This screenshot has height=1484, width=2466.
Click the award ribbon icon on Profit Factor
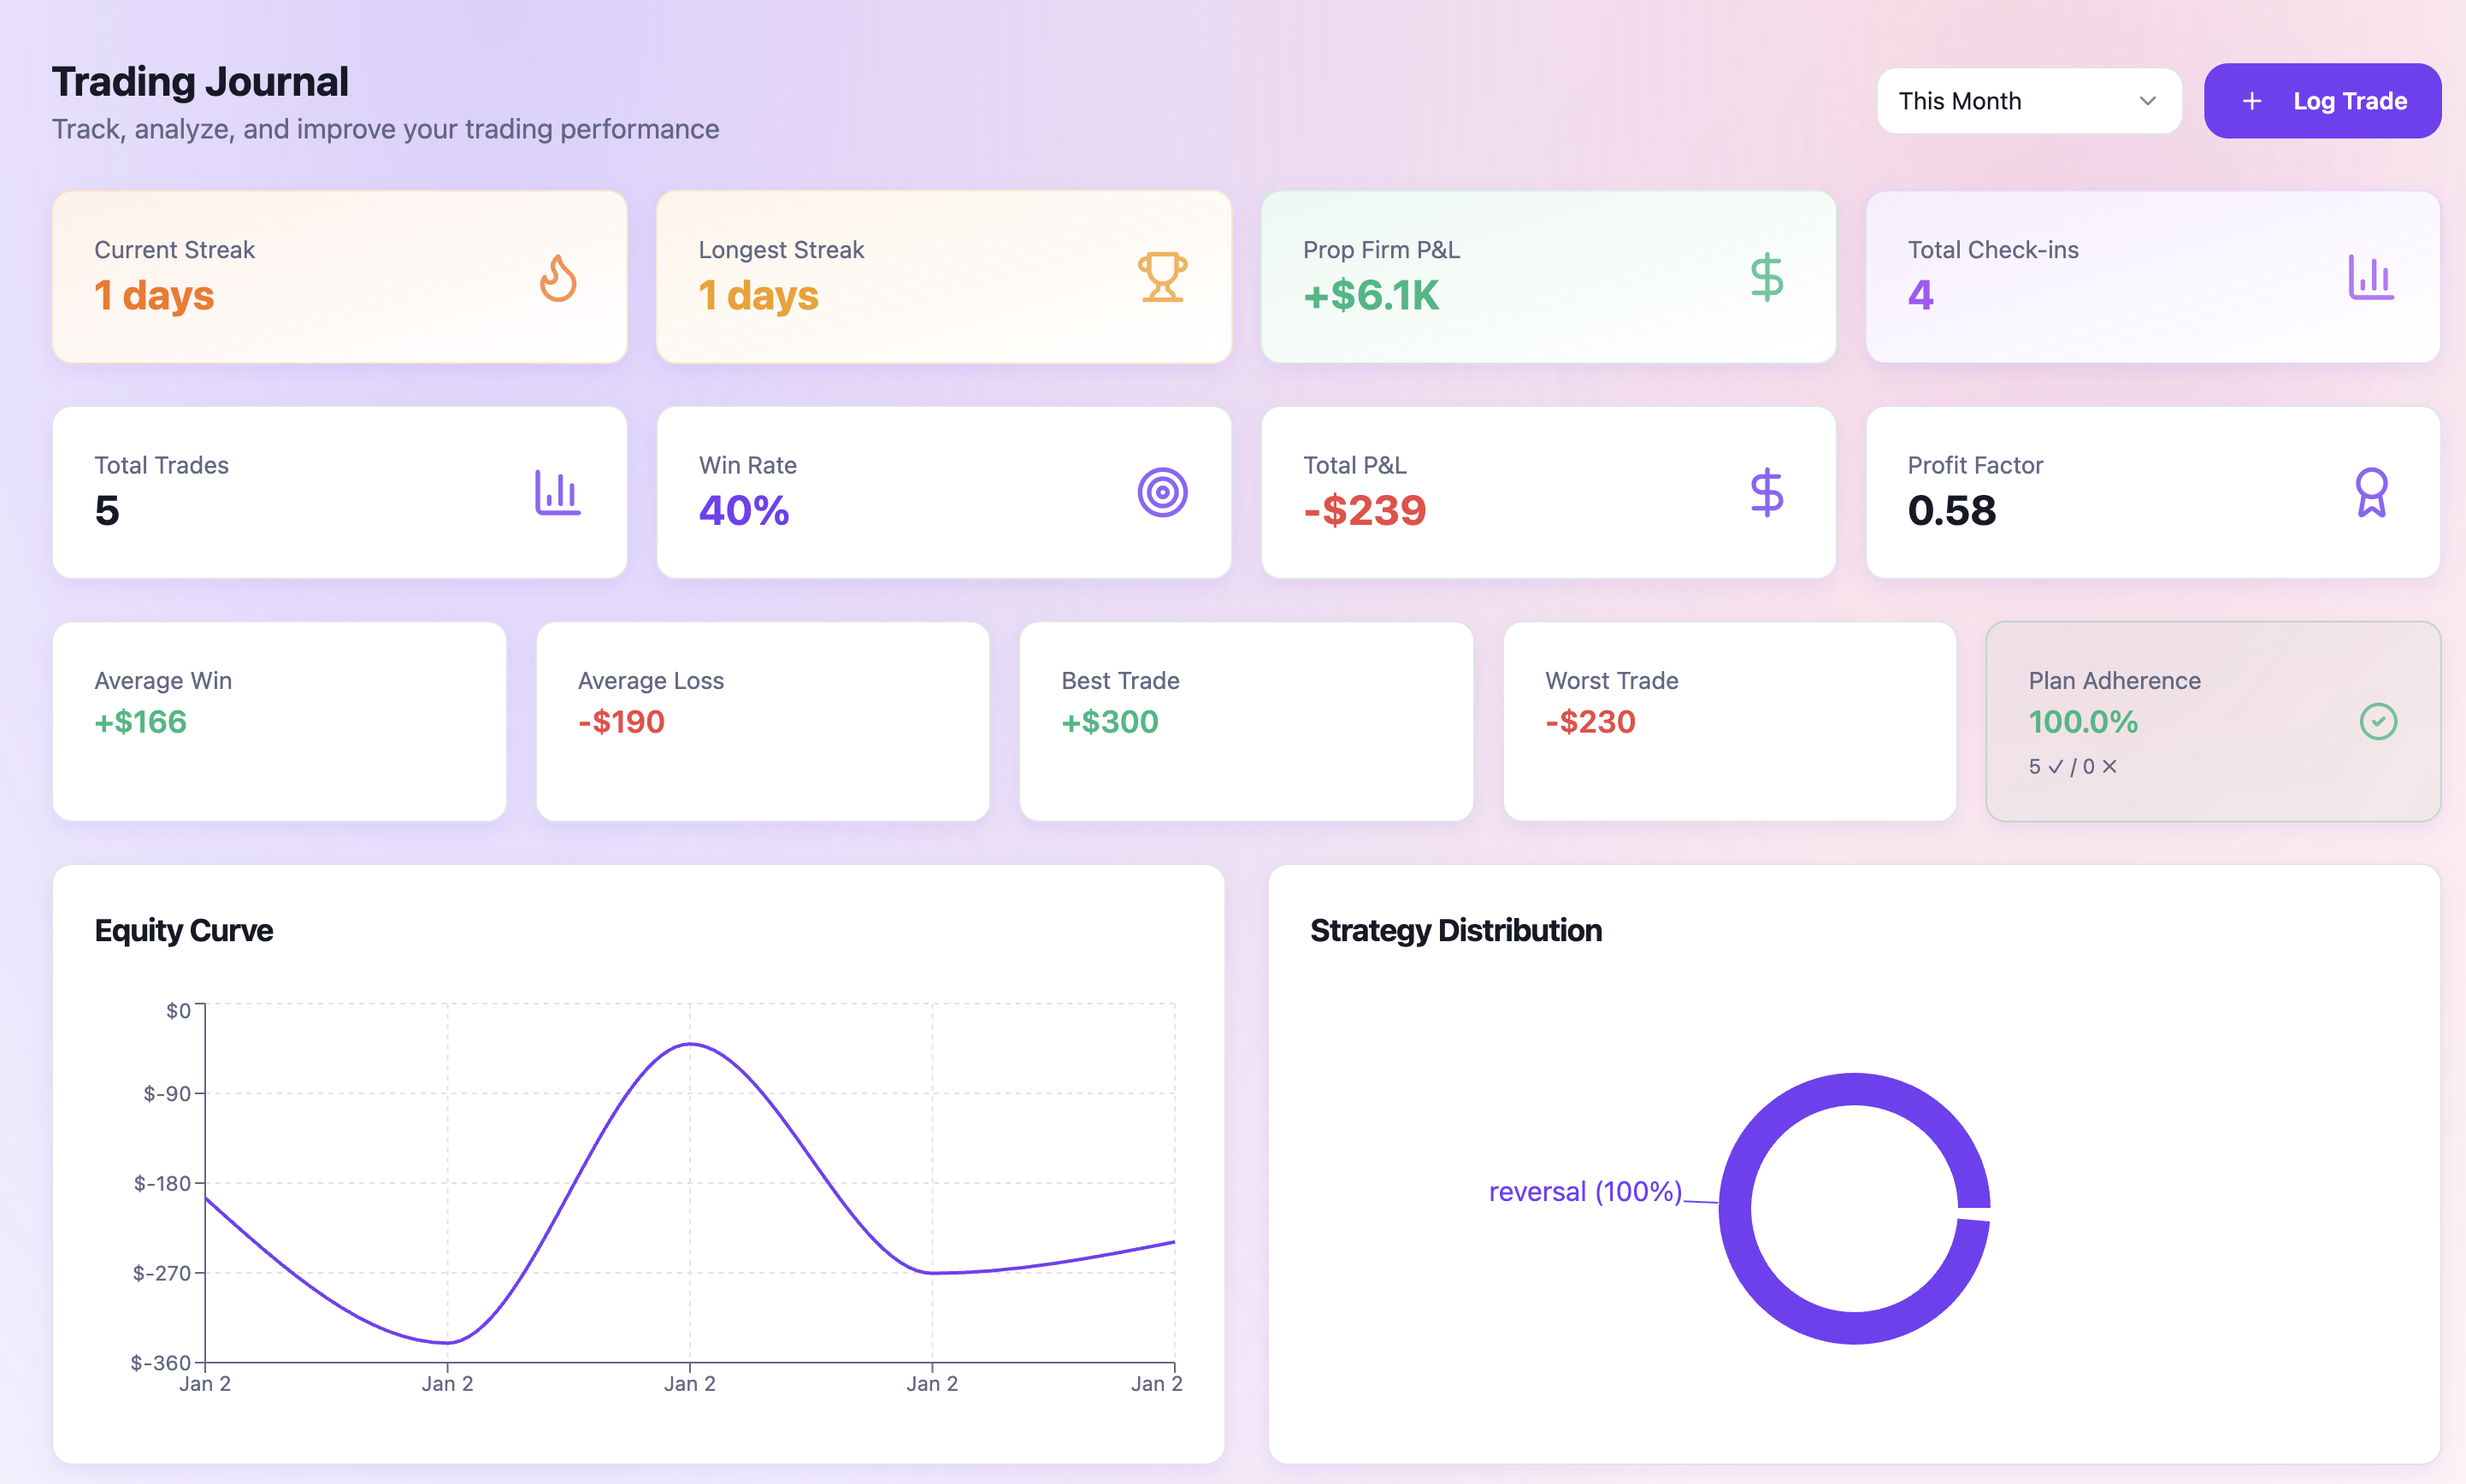[x=2371, y=492]
